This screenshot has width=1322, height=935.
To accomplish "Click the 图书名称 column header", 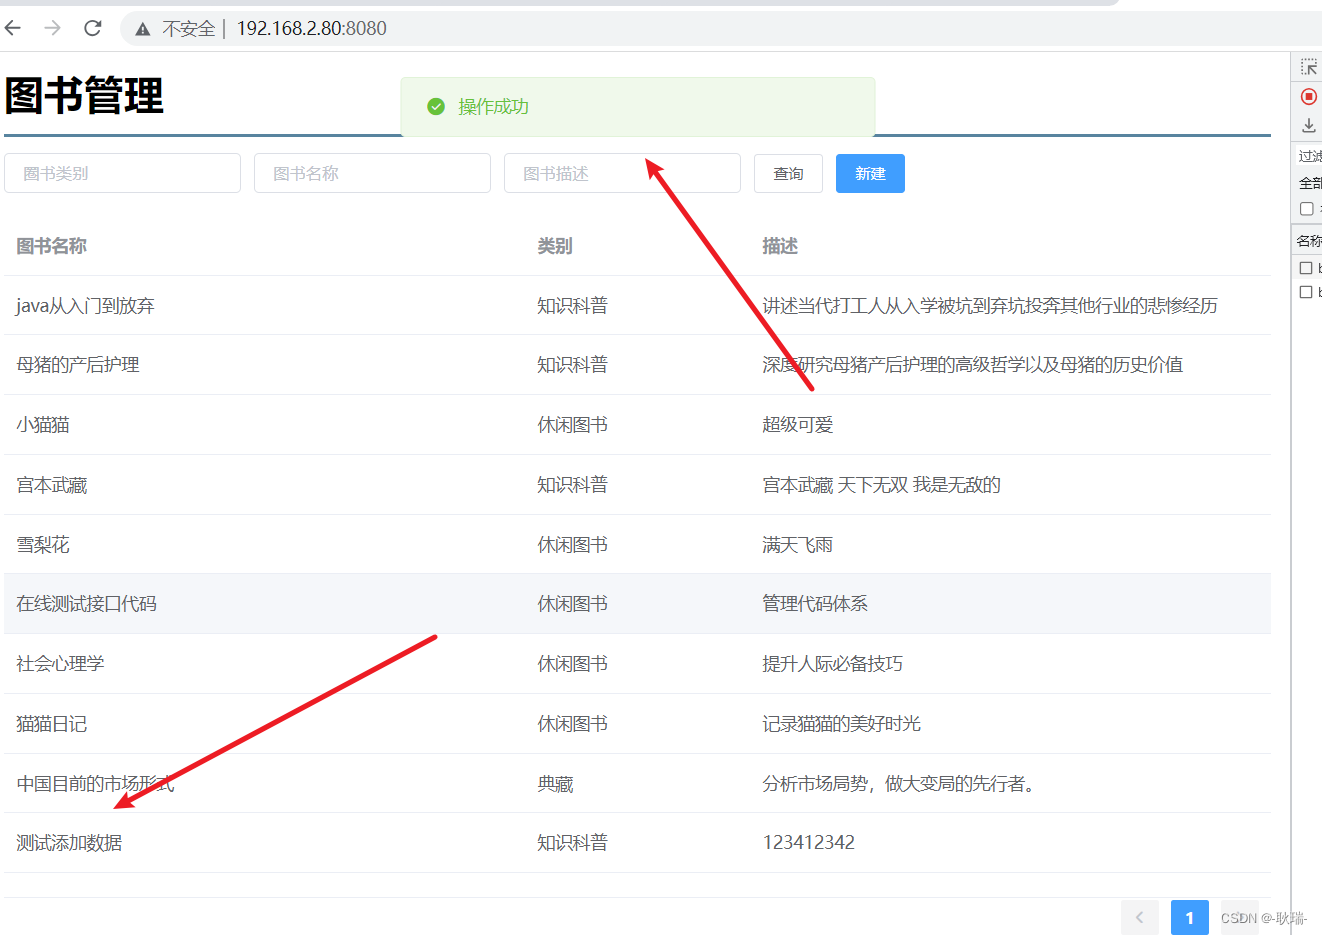I will 51,246.
